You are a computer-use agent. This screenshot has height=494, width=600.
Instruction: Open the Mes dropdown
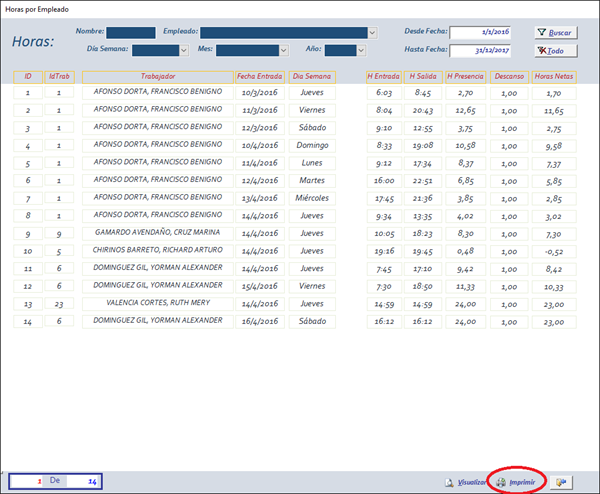[283, 50]
